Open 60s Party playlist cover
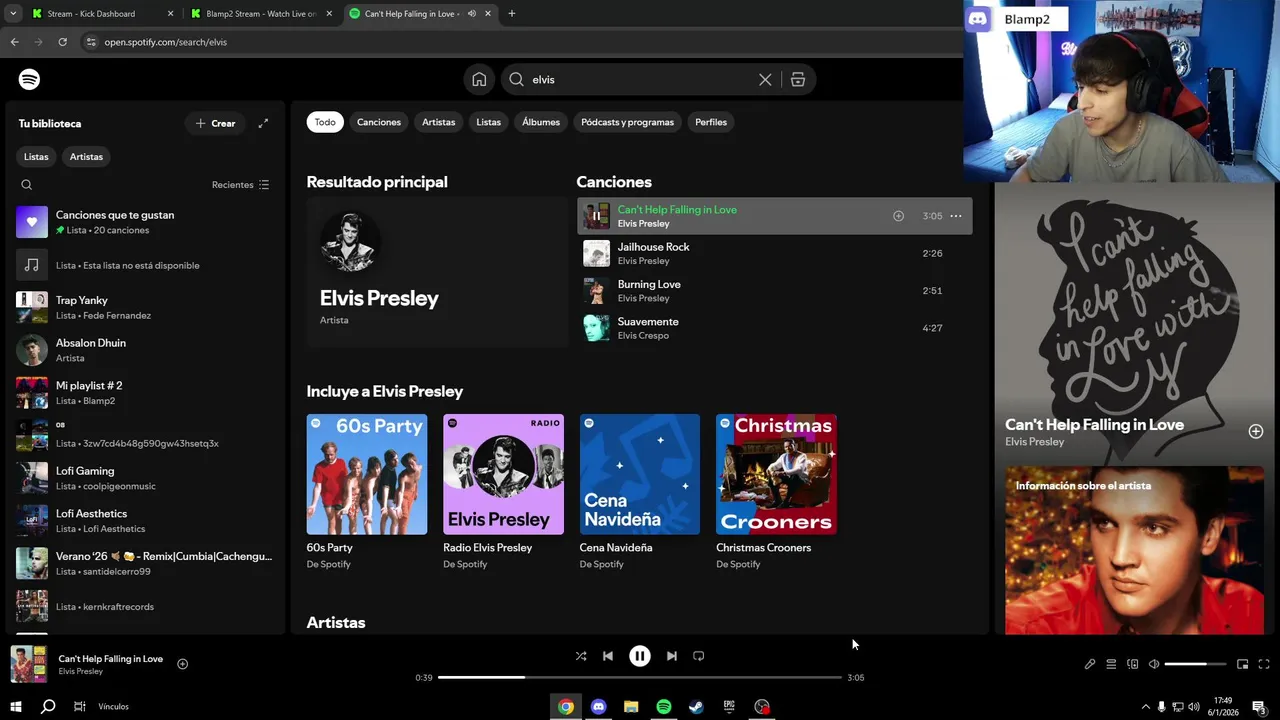The height and width of the screenshot is (720, 1280). pyautogui.click(x=367, y=474)
